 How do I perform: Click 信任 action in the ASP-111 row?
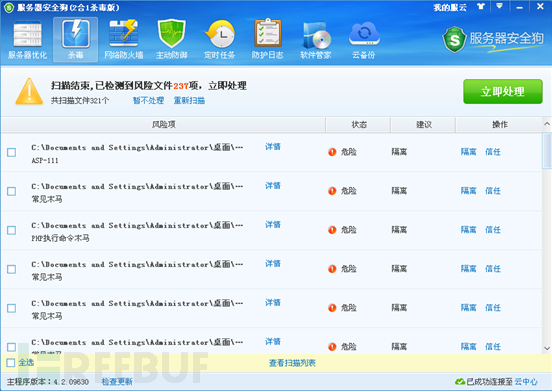[x=493, y=152]
